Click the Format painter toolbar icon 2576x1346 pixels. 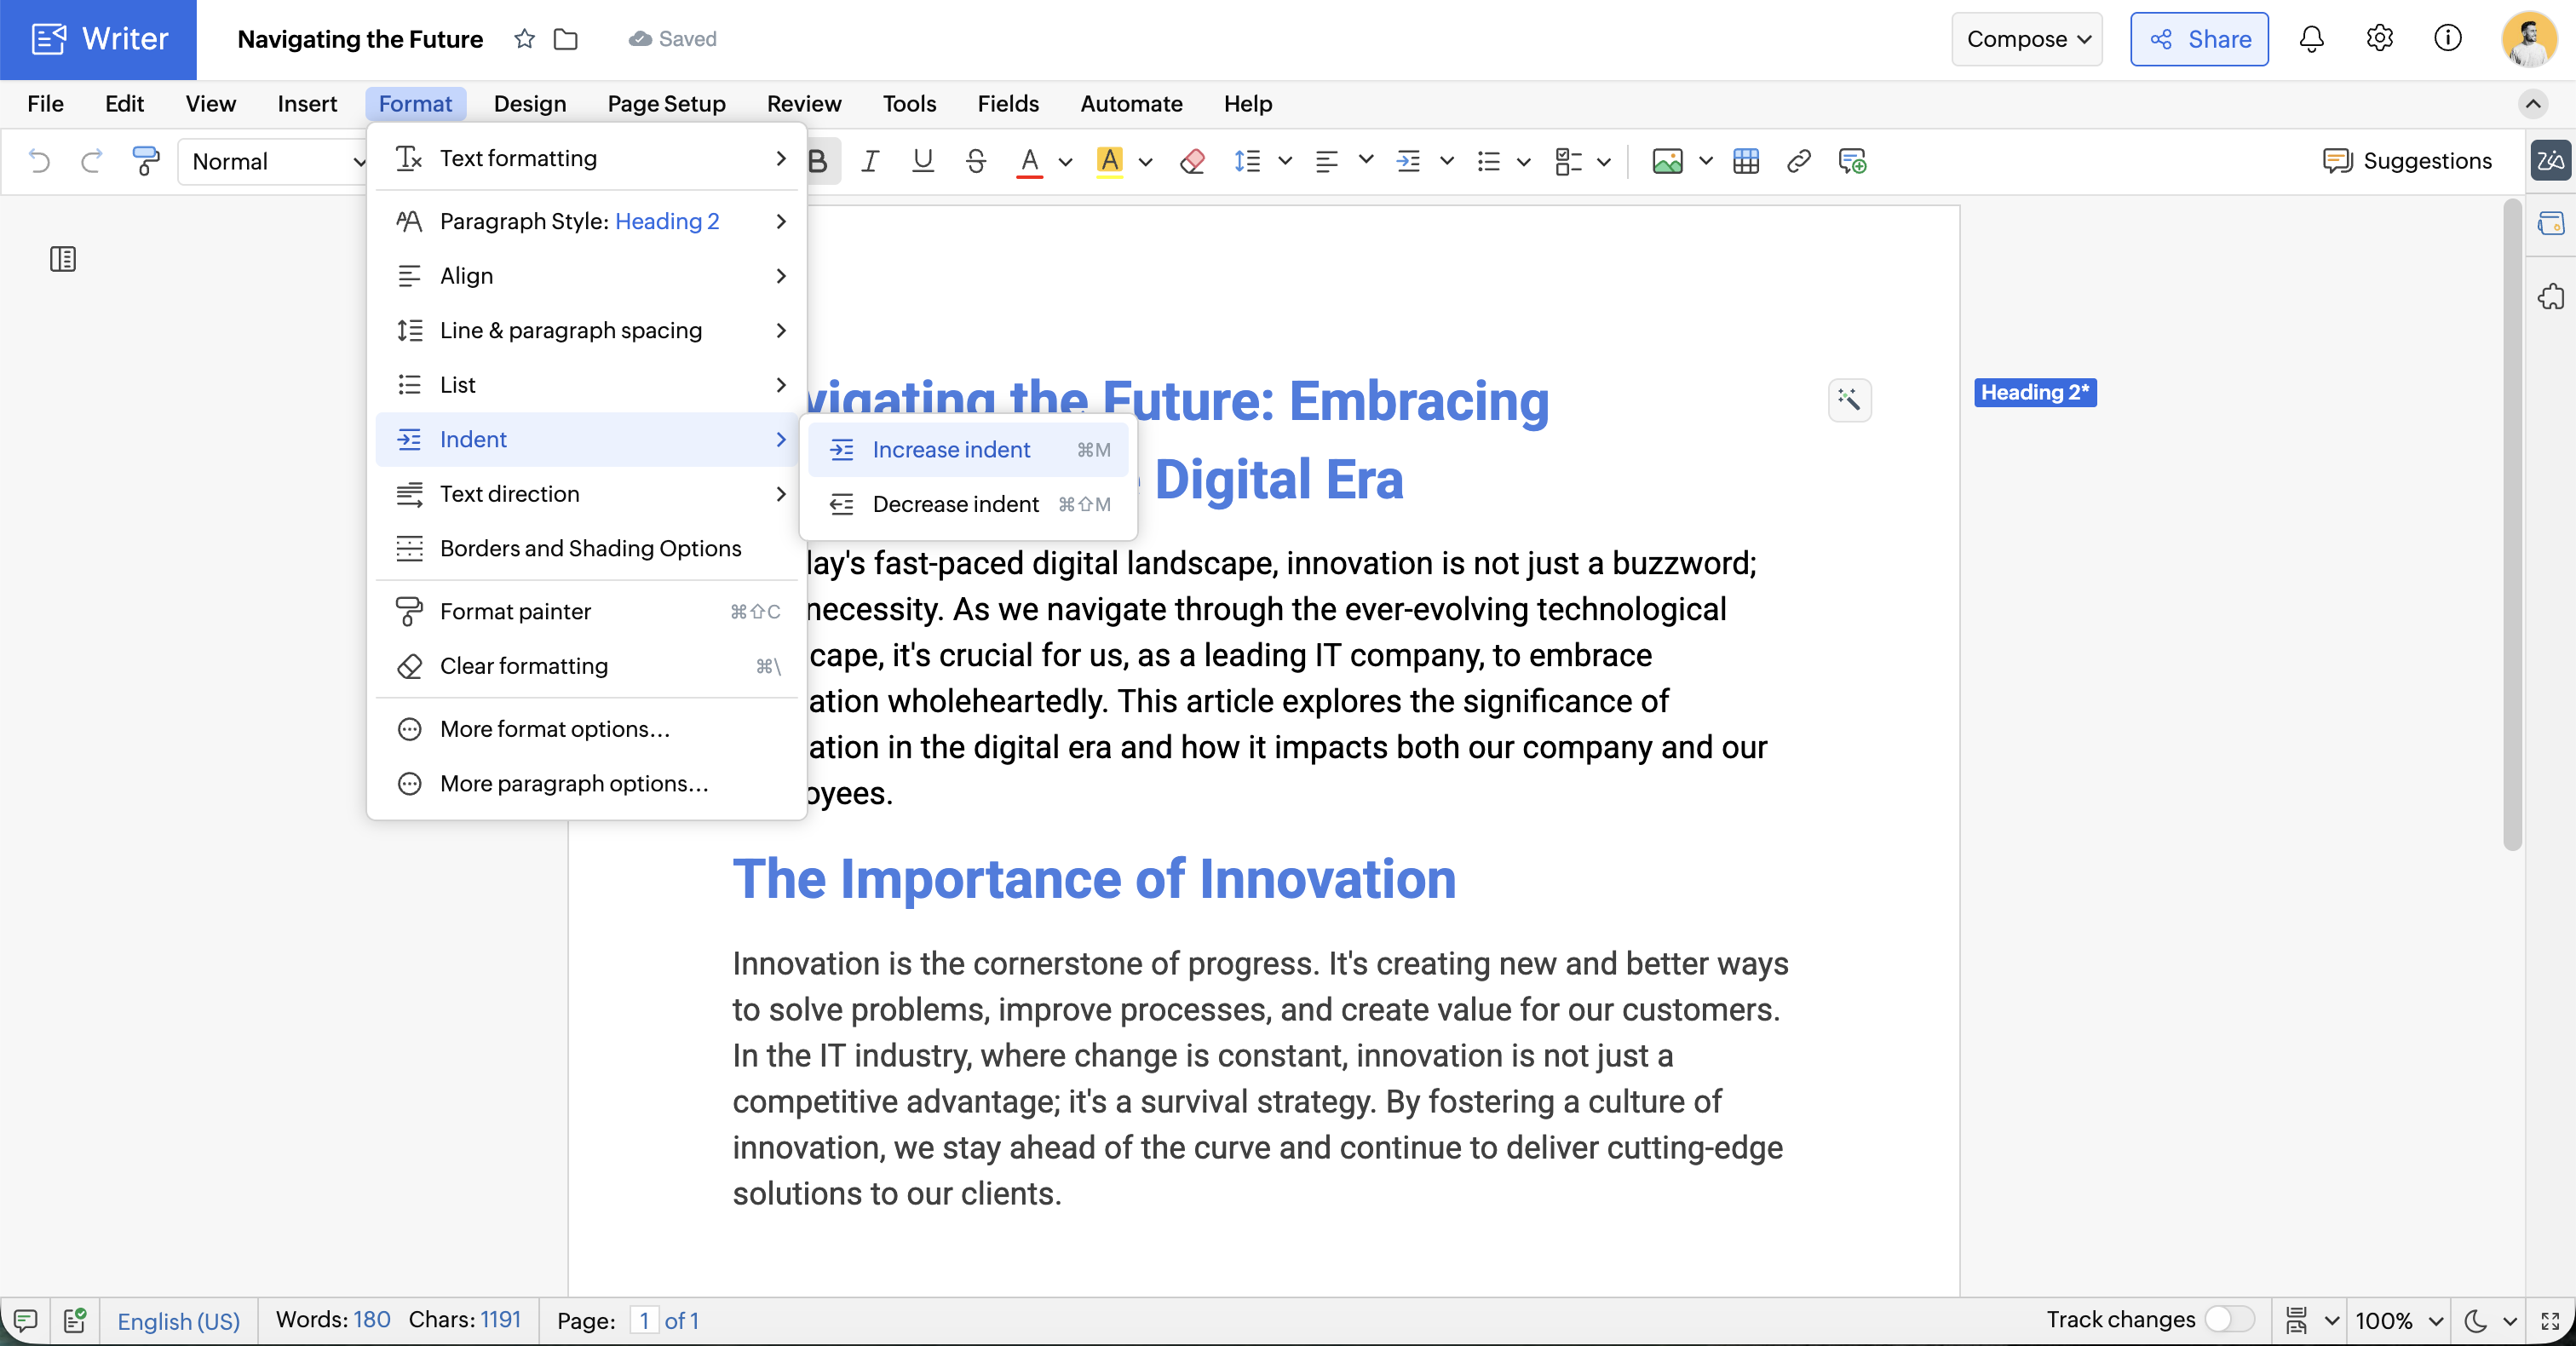pos(146,161)
